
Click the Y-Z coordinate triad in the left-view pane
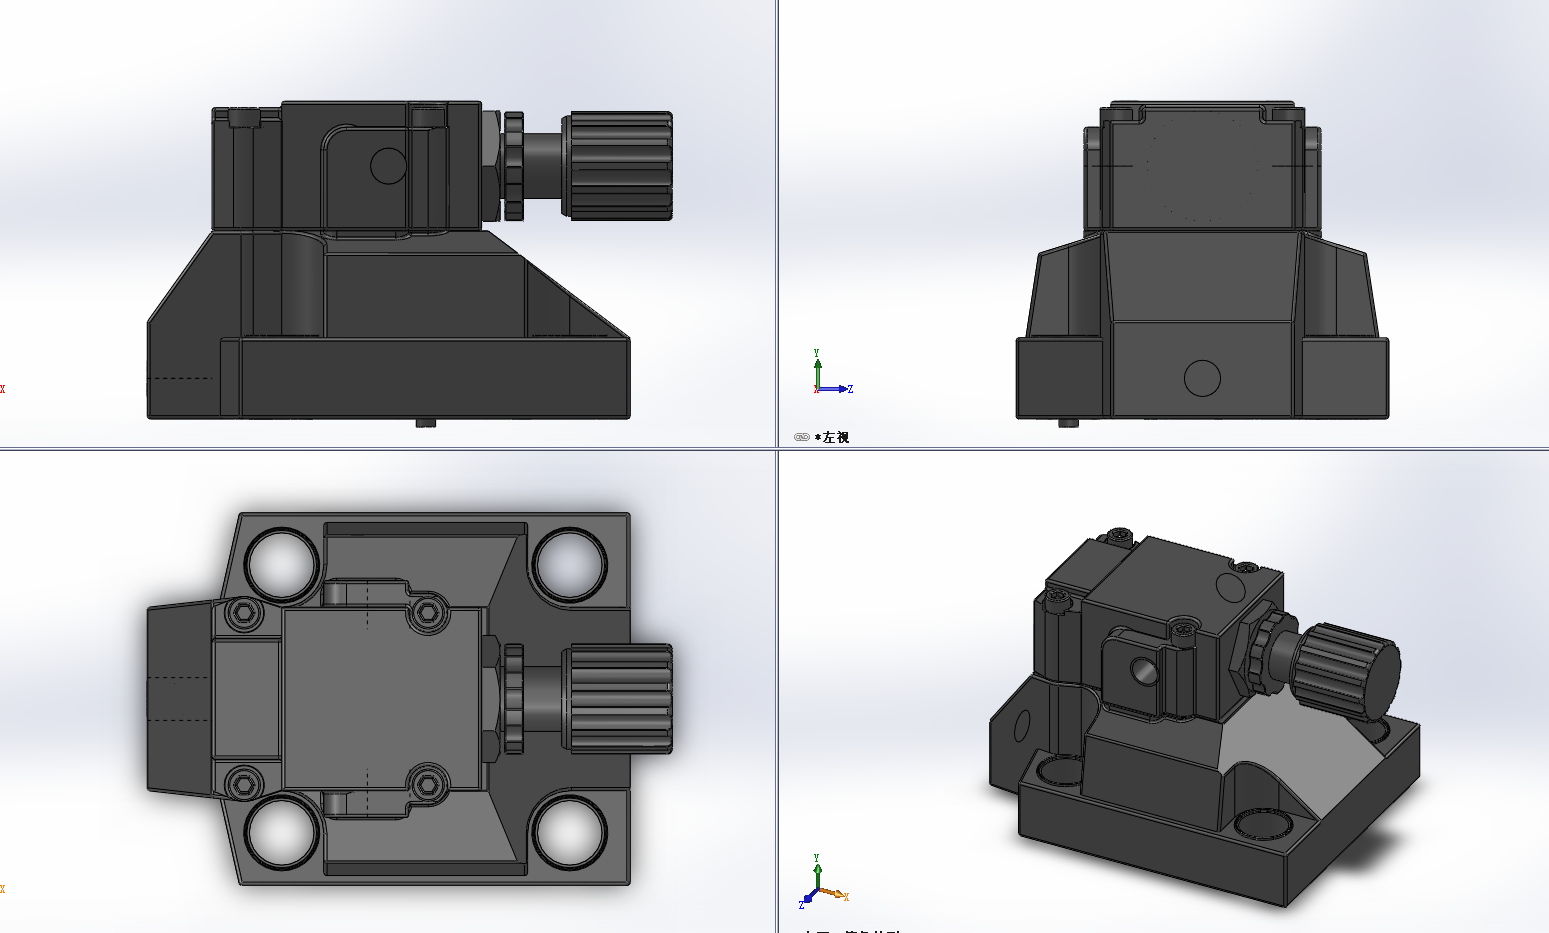pyautogui.click(x=832, y=372)
